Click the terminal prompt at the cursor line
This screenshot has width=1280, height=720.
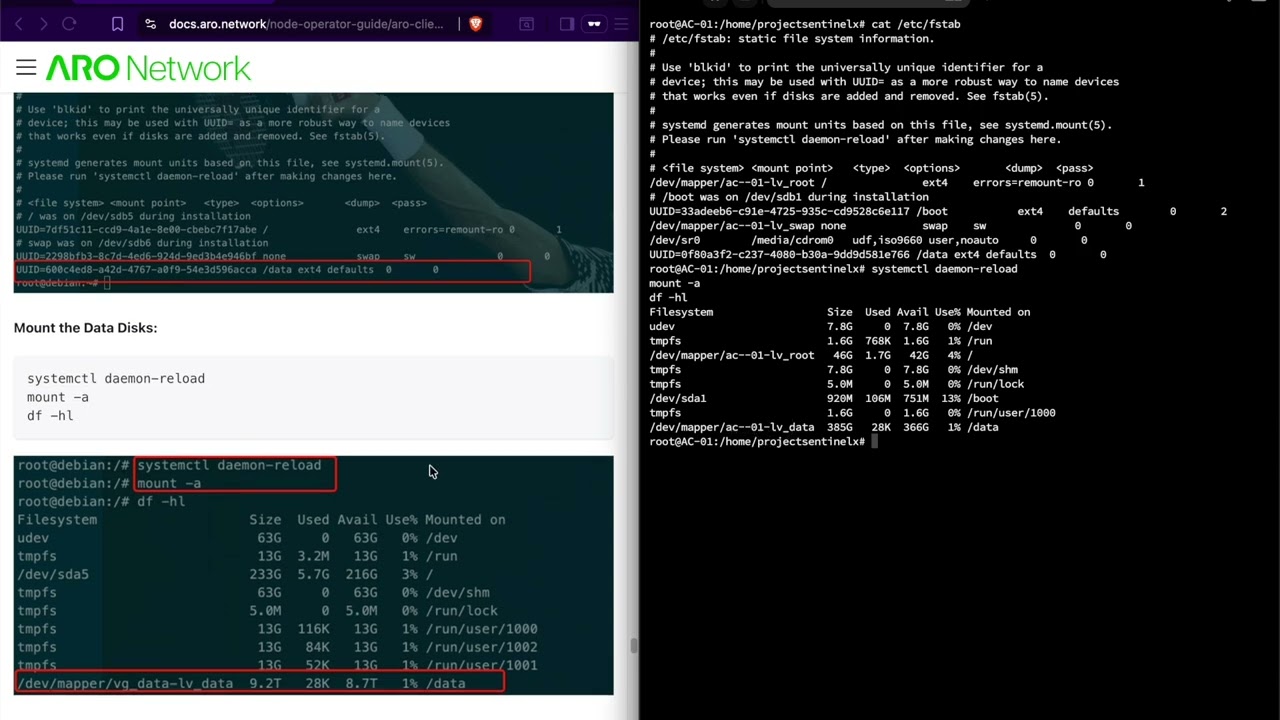(762, 441)
